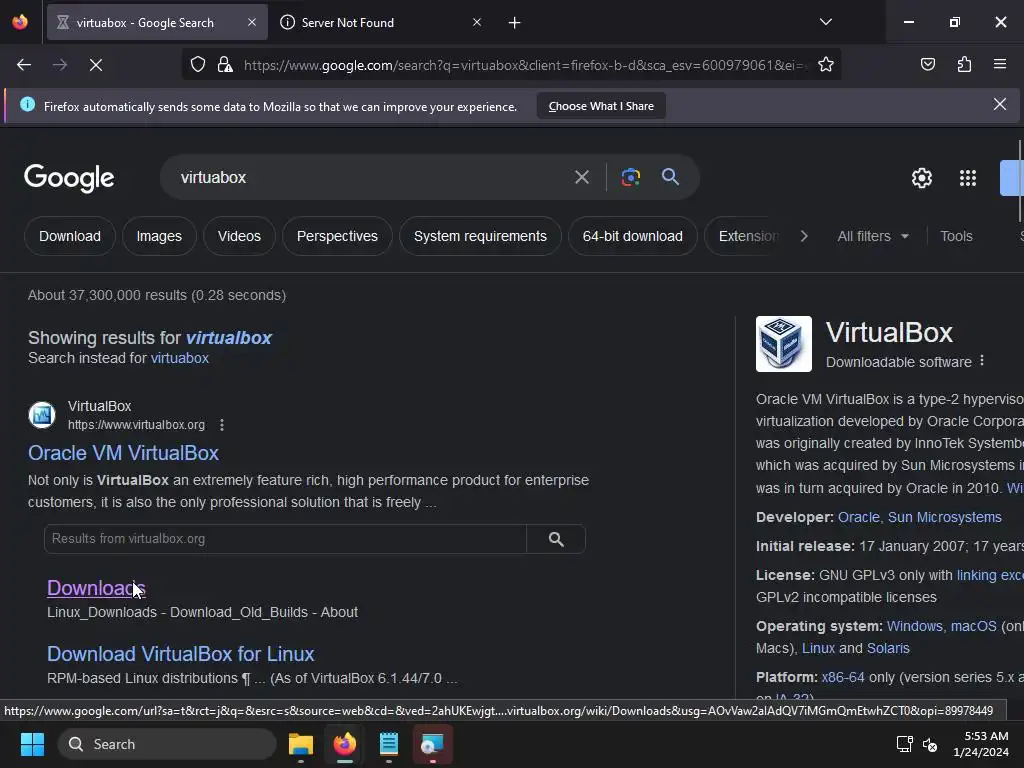Dismiss the Firefox data notification bar
The image size is (1024, 768).
[x=1000, y=104]
